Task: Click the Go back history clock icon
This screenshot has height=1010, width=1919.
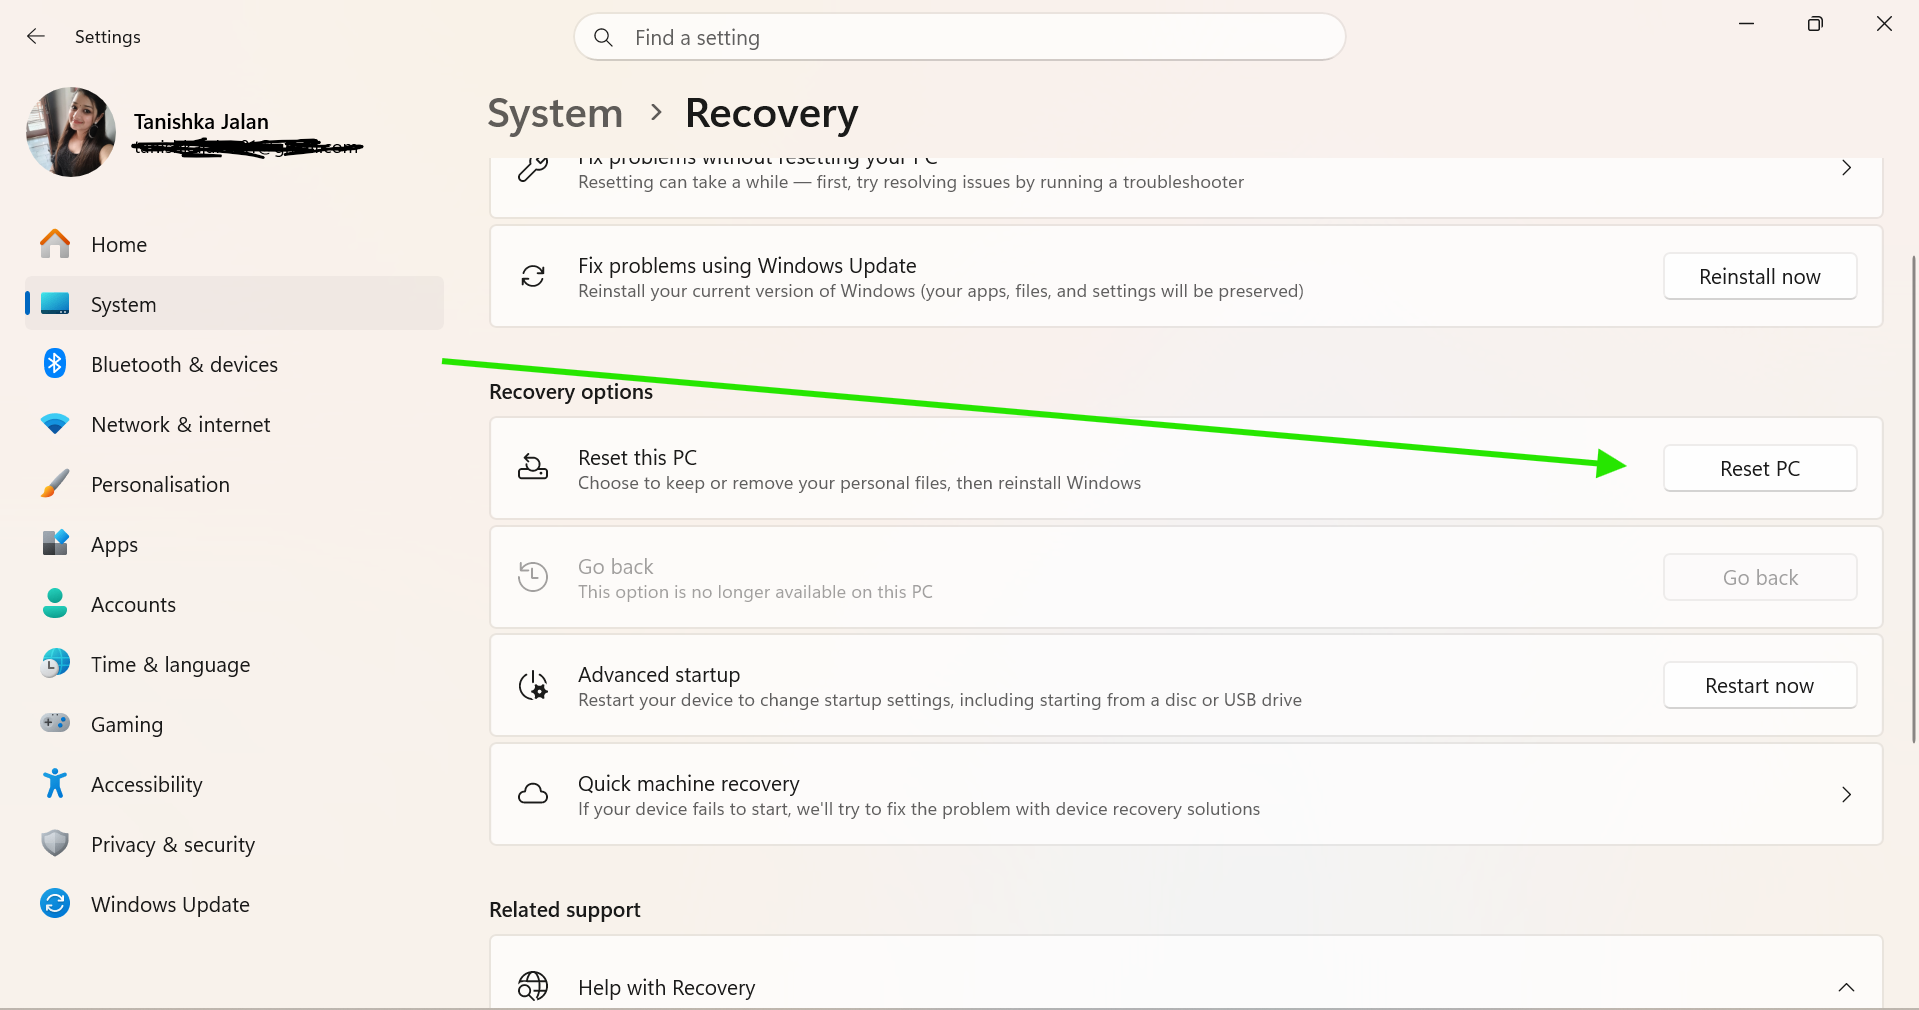Action: click(533, 576)
